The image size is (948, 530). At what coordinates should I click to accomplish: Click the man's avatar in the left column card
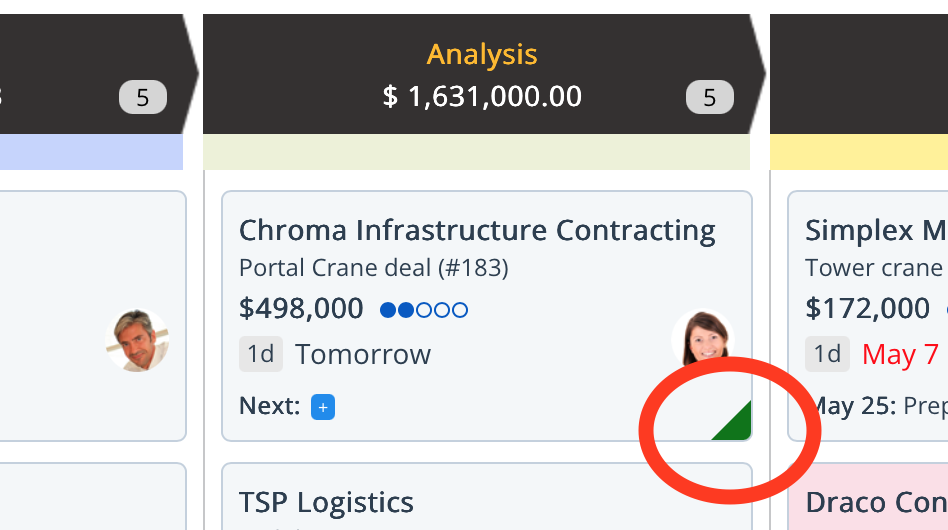coord(137,340)
